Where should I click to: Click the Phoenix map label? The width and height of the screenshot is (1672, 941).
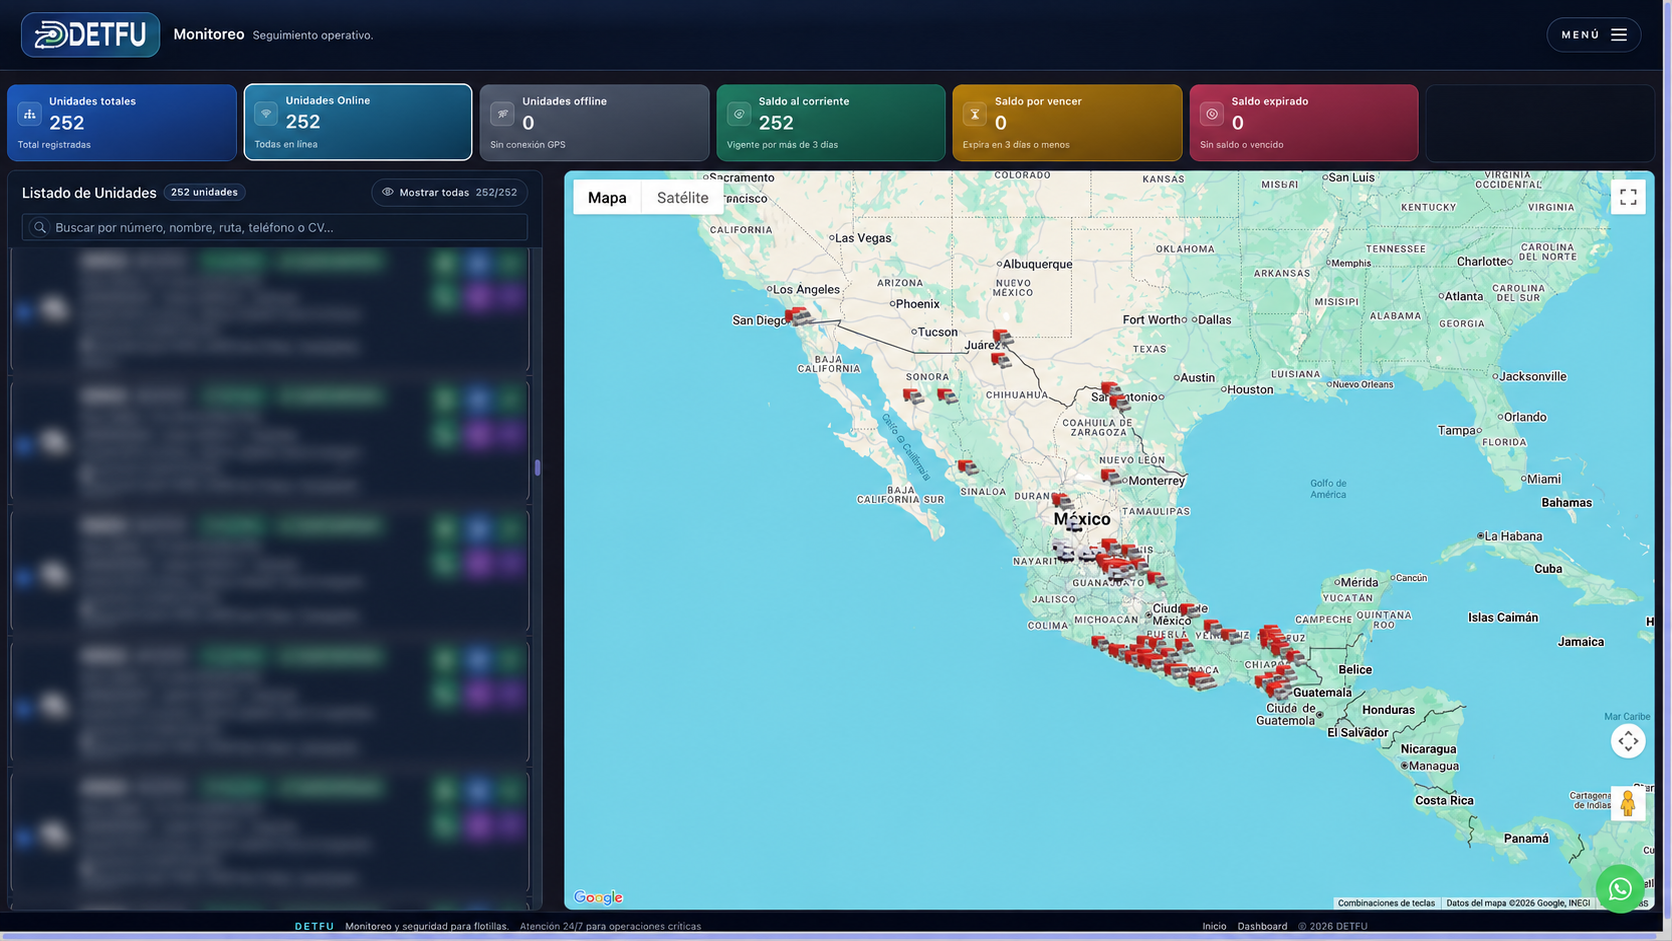click(x=917, y=304)
